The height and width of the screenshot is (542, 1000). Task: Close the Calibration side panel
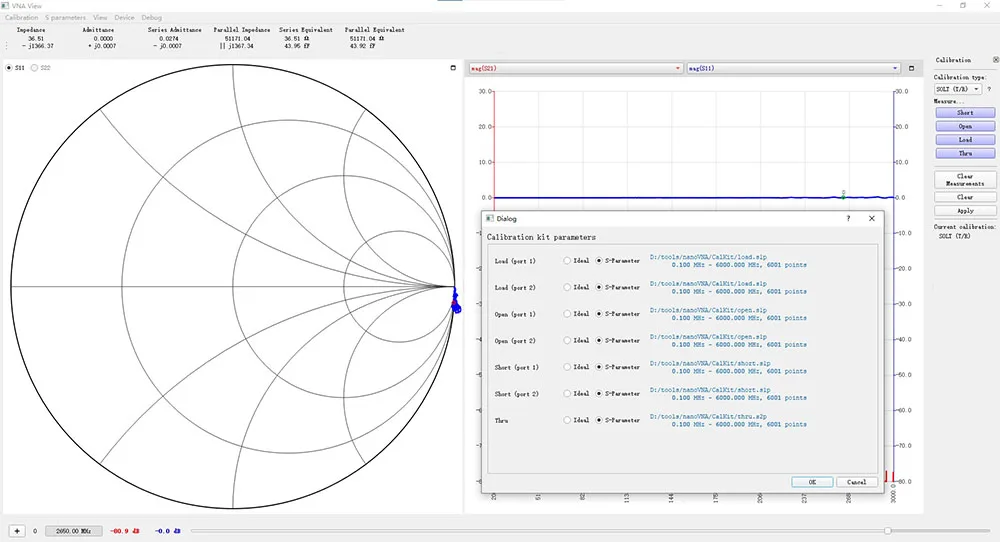pyautogui.click(x=996, y=60)
